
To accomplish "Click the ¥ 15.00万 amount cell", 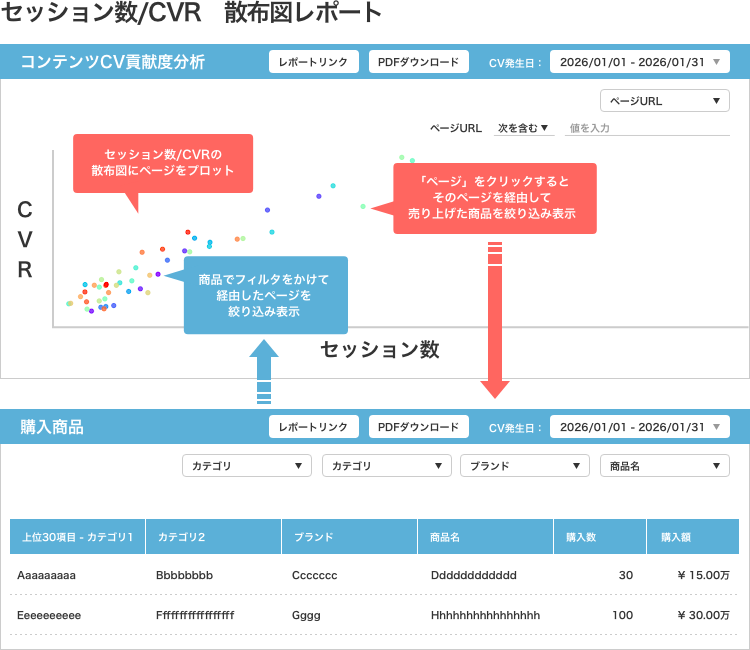I will coord(704,575).
